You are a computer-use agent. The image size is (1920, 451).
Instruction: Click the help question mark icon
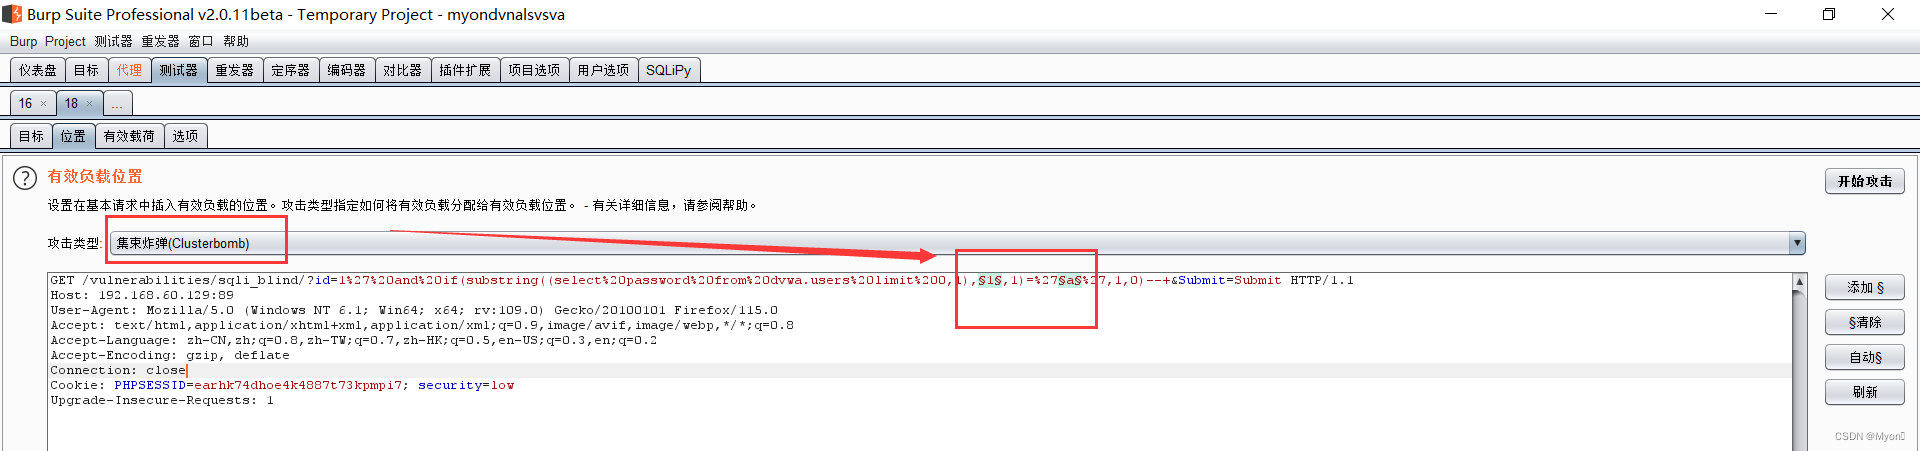click(25, 178)
